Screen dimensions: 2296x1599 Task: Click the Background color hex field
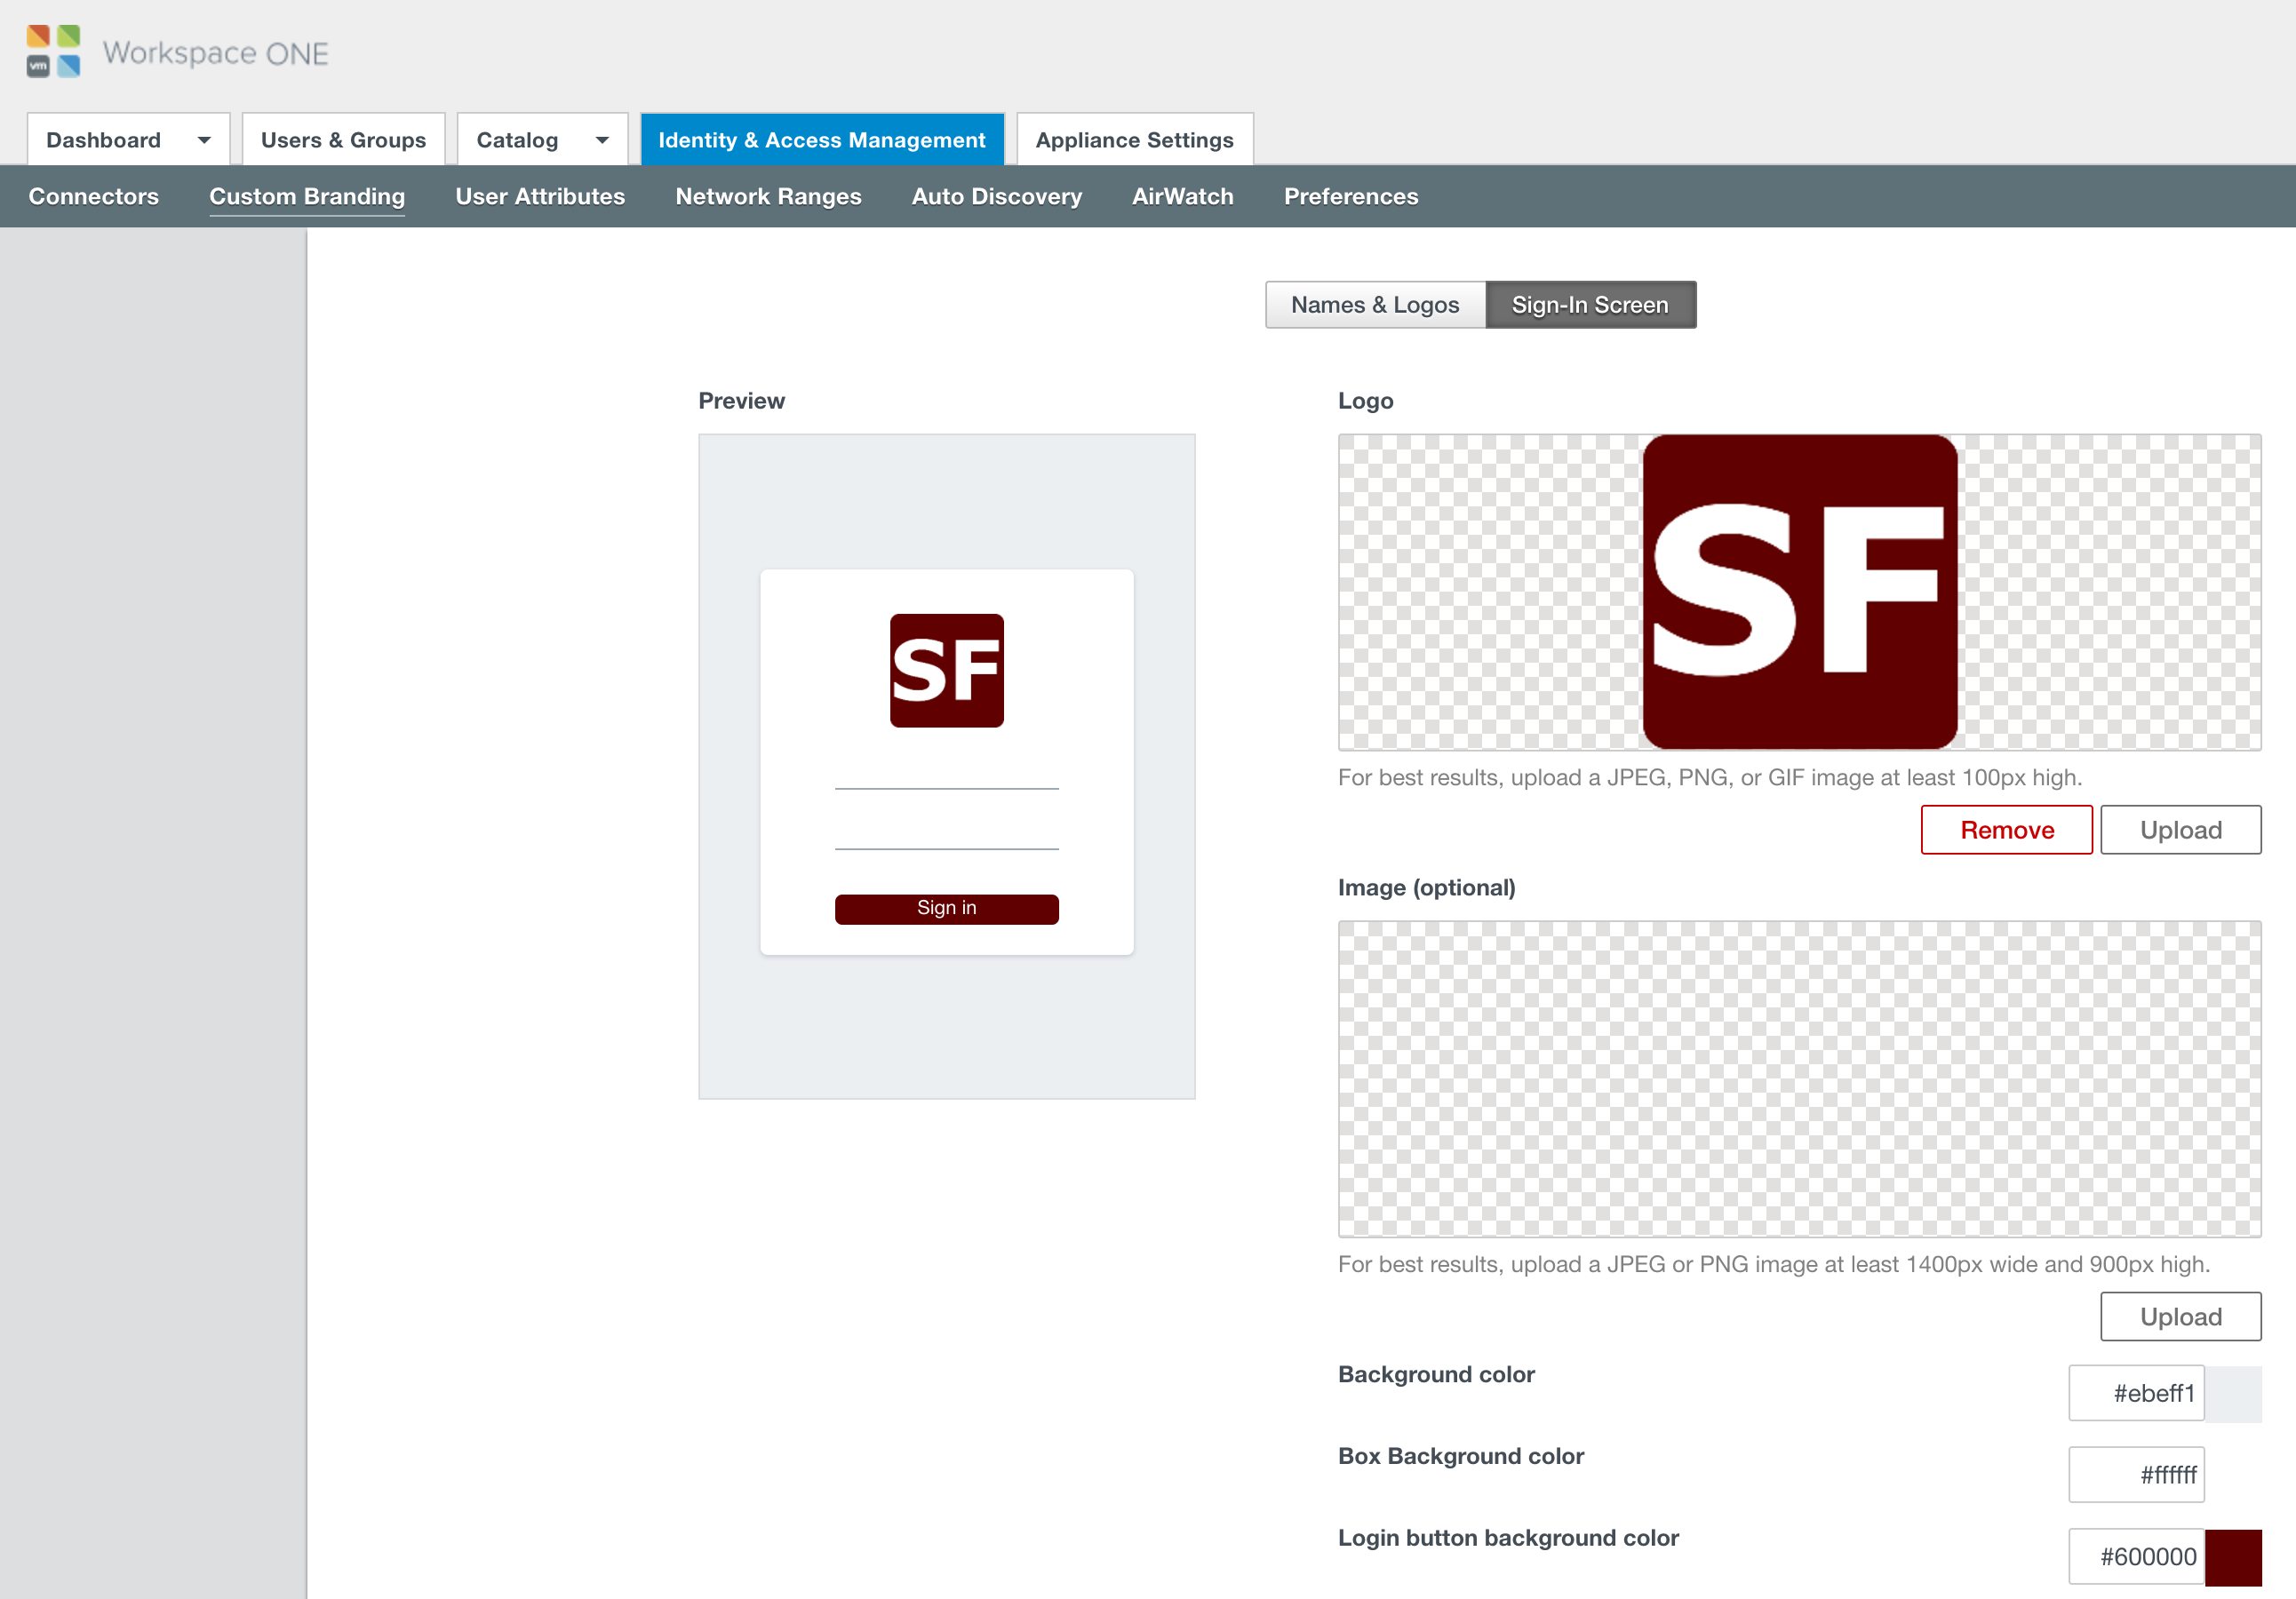coord(2136,1393)
